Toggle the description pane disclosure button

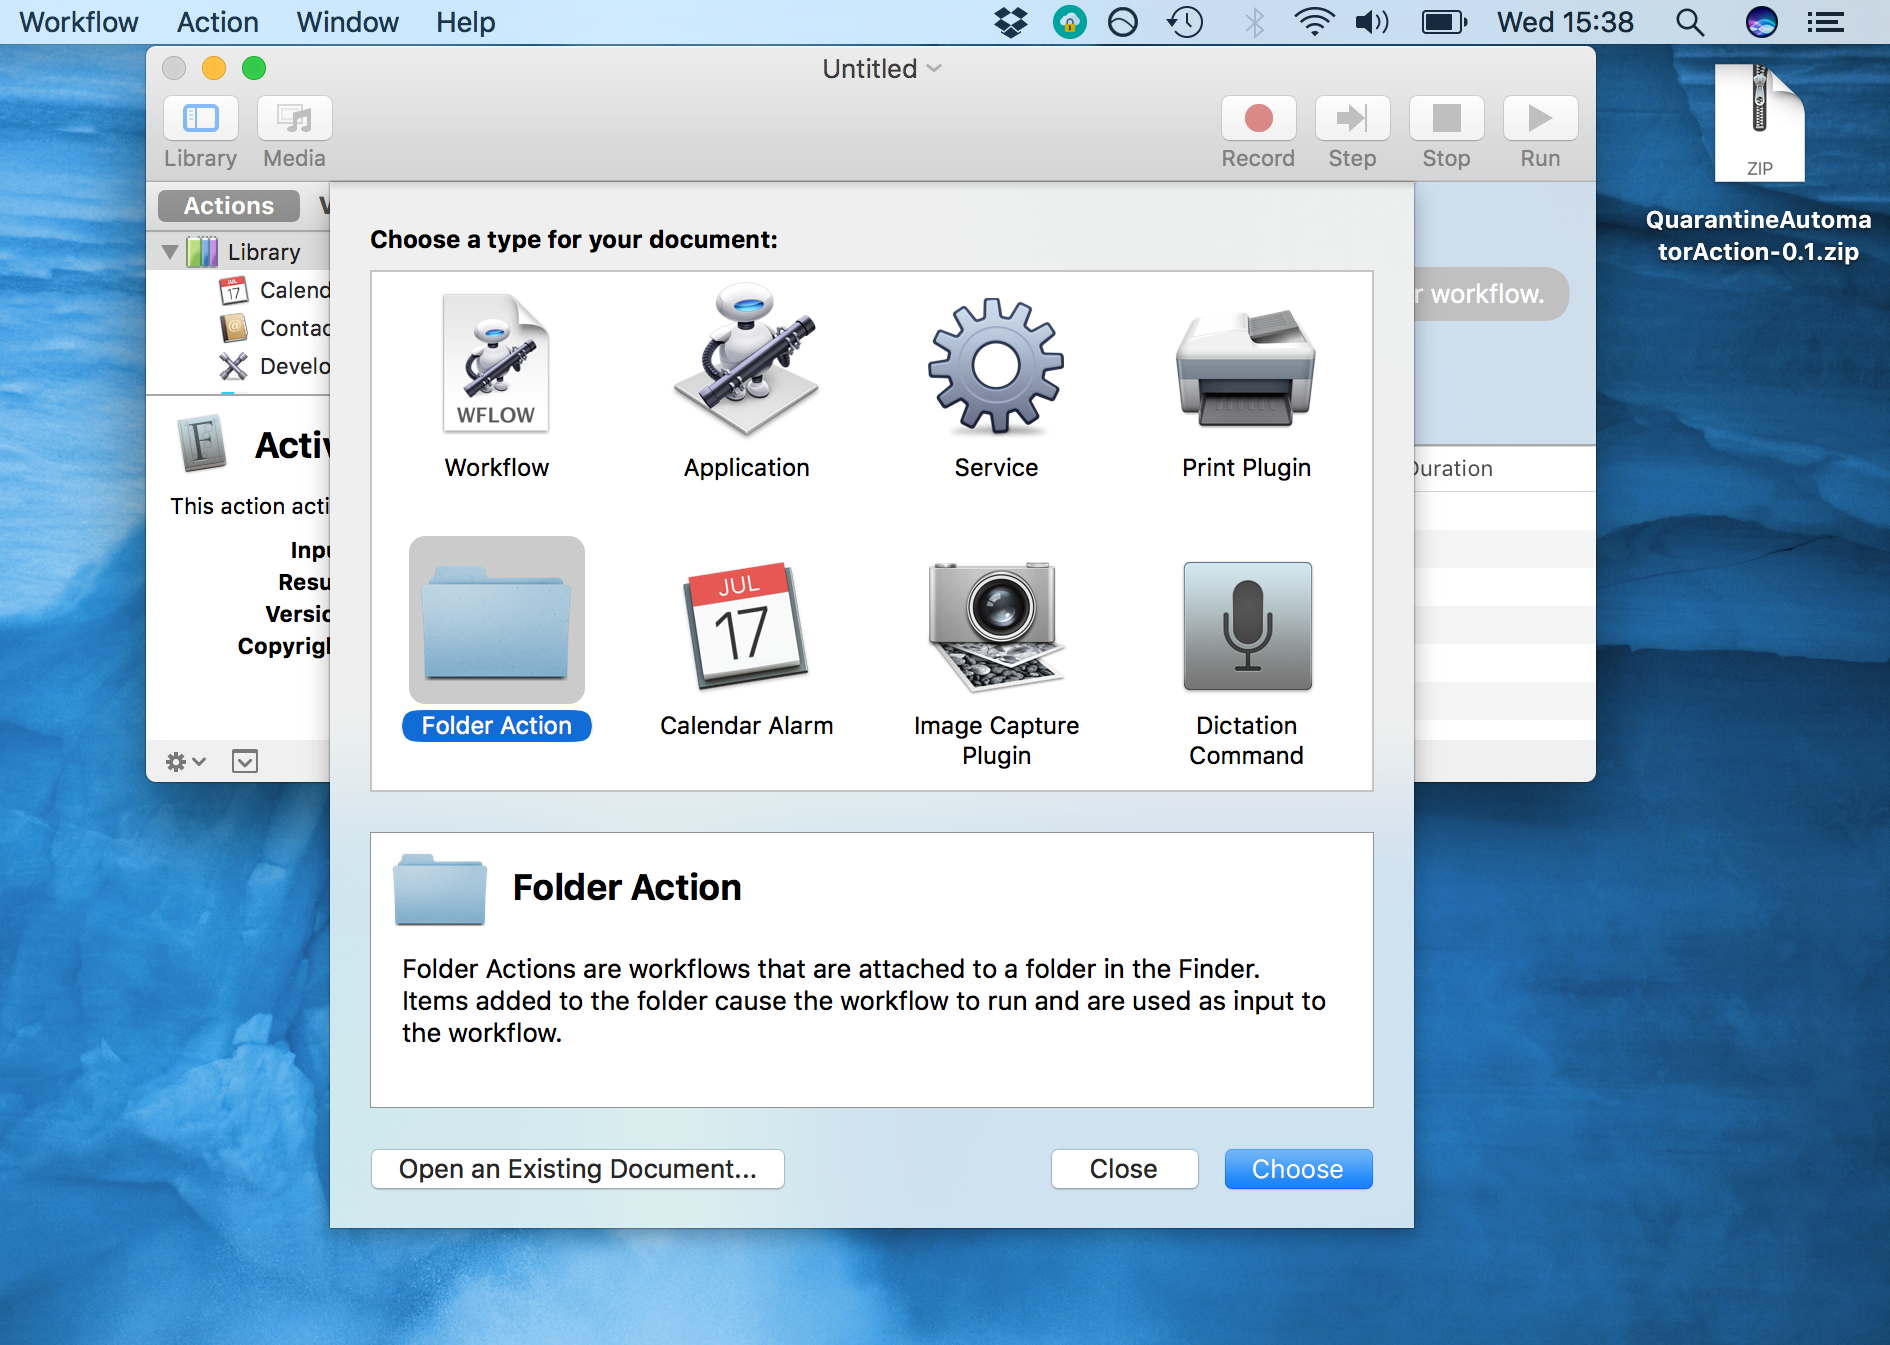coord(245,762)
